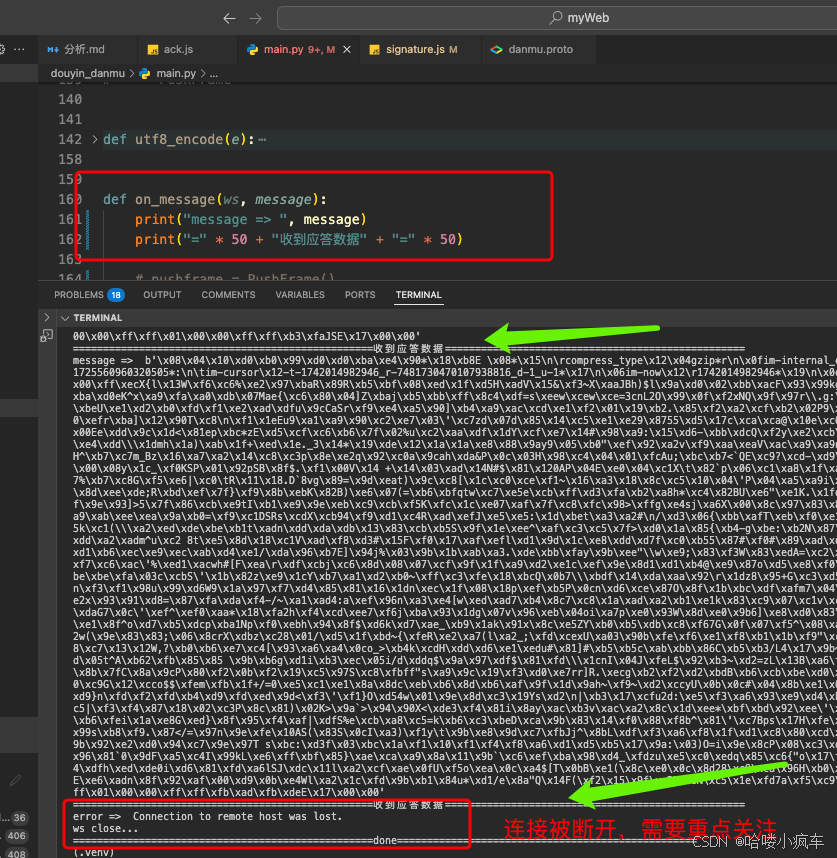Click the 18 problems count badge

pyautogui.click(x=116, y=295)
